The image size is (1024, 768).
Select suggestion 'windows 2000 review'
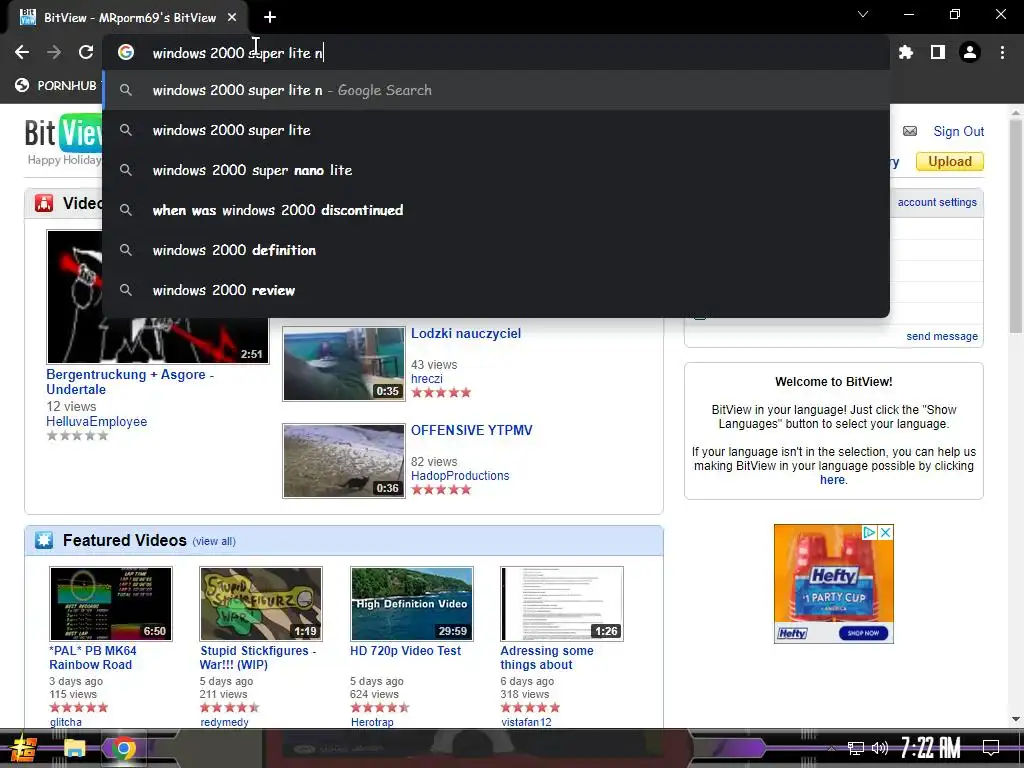pyautogui.click(x=496, y=290)
